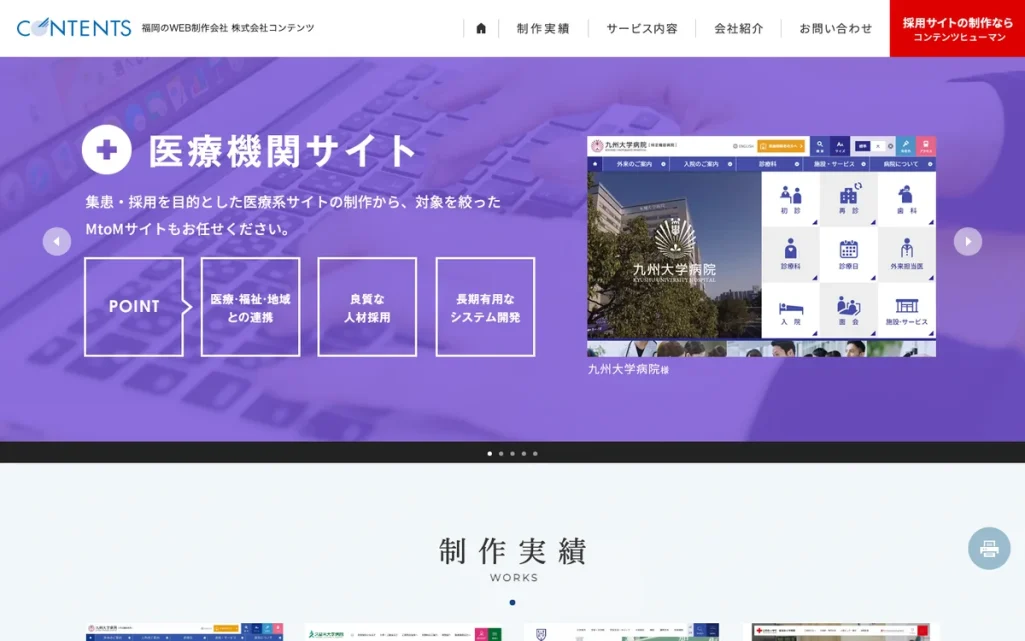Click the 制作実績 WORKS heading
Image resolution: width=1025 pixels, height=641 pixels.
tap(513, 559)
